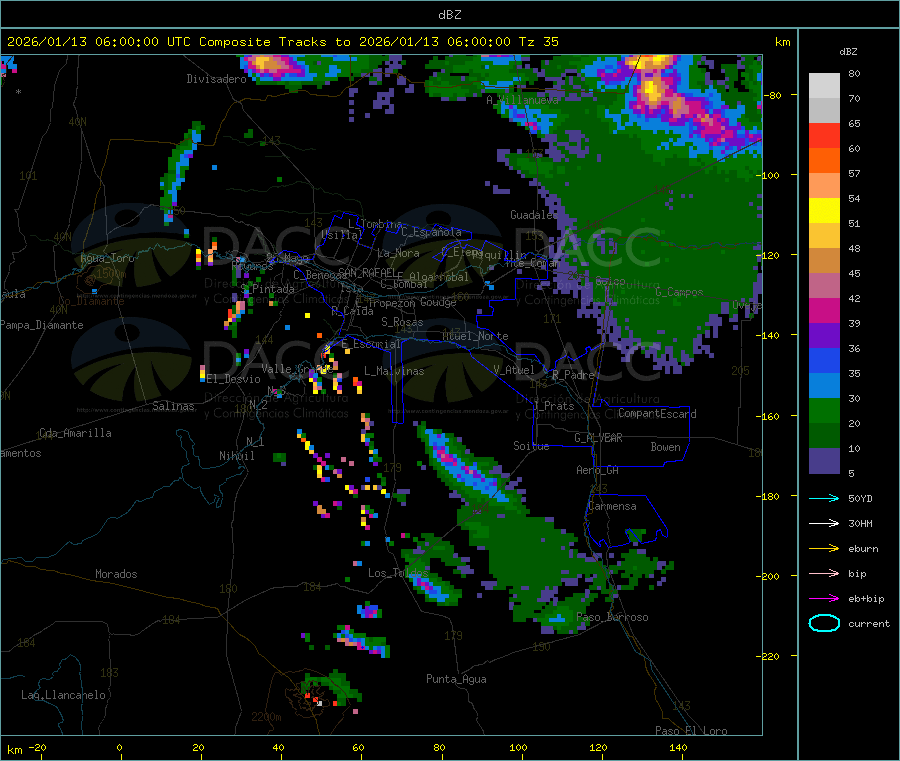Click the white 30HM arrow in legend
The width and height of the screenshot is (900, 761).
[824, 523]
